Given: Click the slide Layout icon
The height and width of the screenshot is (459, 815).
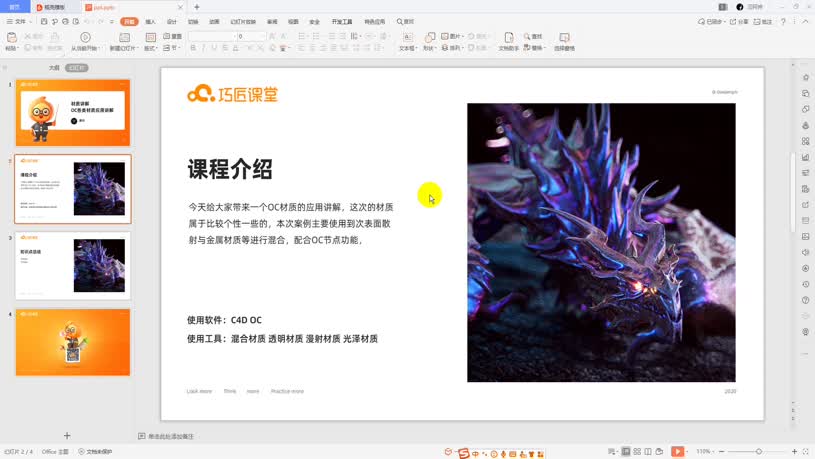Looking at the screenshot, I should click(151, 37).
